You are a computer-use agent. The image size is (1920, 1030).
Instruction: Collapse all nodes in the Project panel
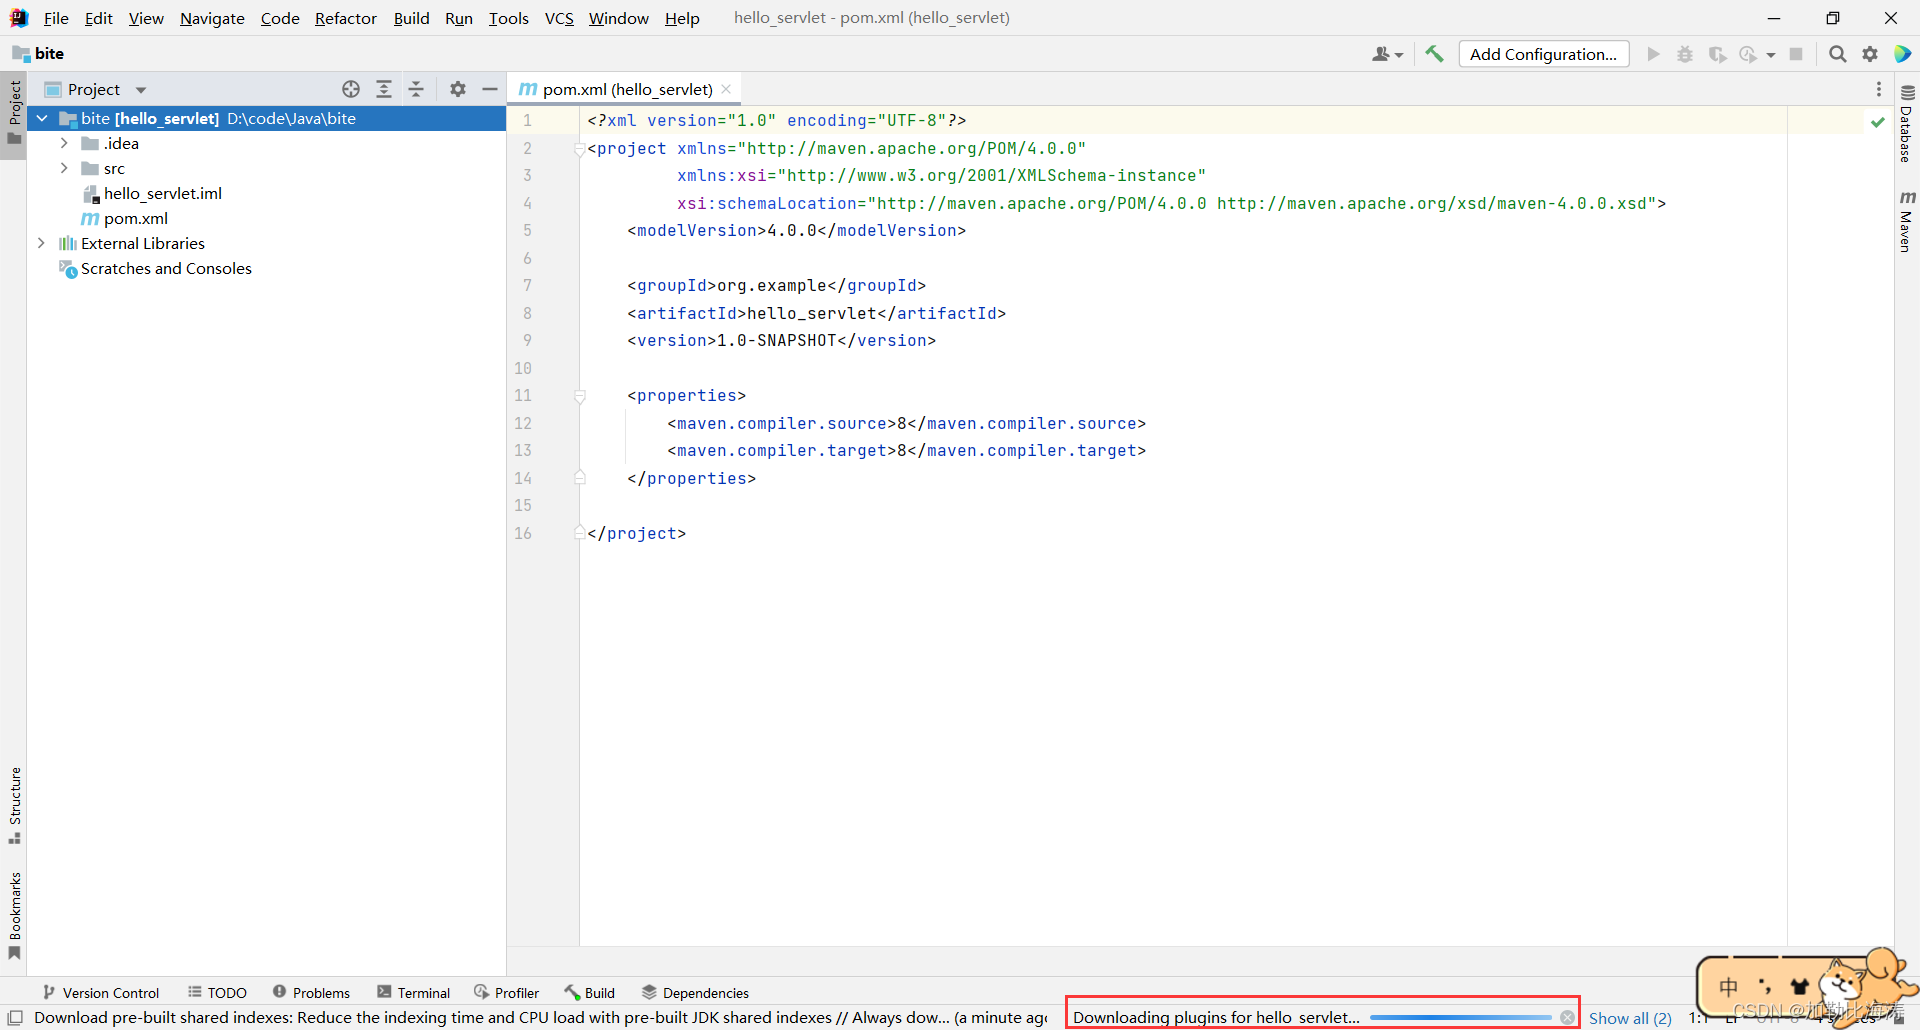click(417, 89)
